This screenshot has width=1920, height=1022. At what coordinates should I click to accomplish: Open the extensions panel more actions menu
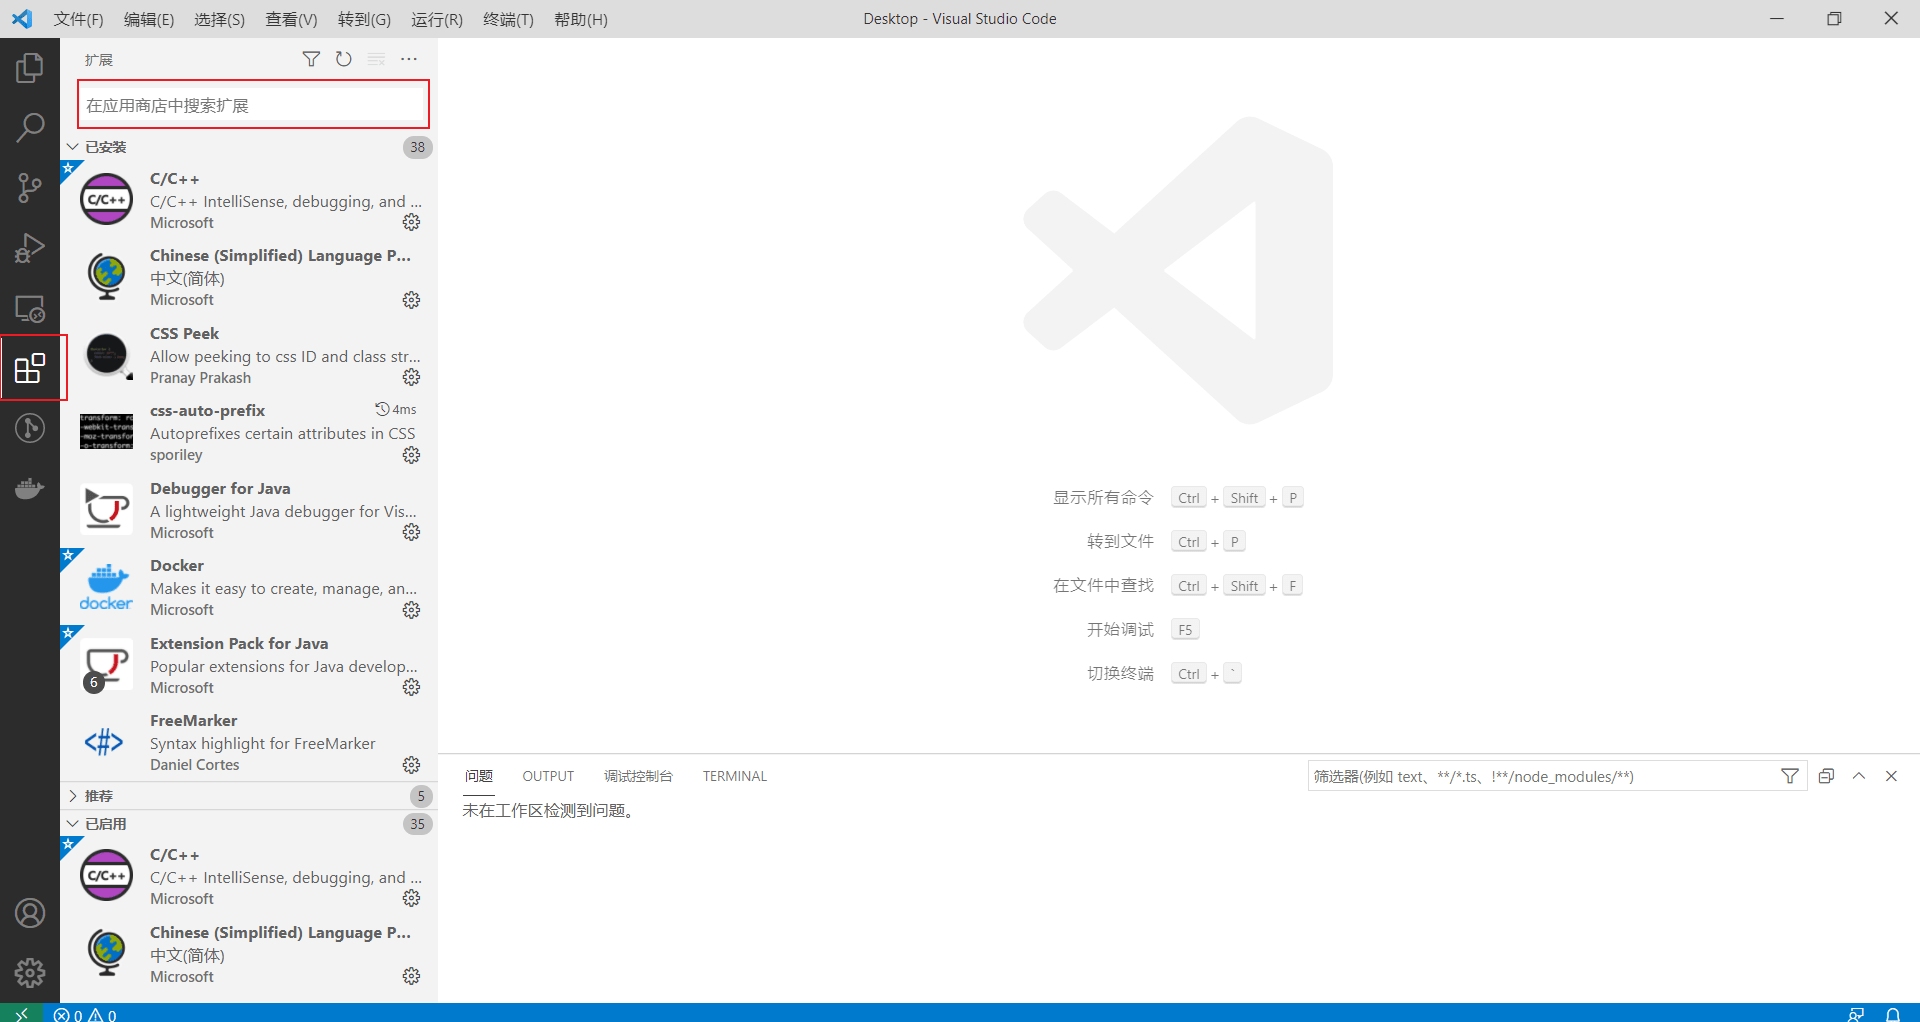point(409,59)
